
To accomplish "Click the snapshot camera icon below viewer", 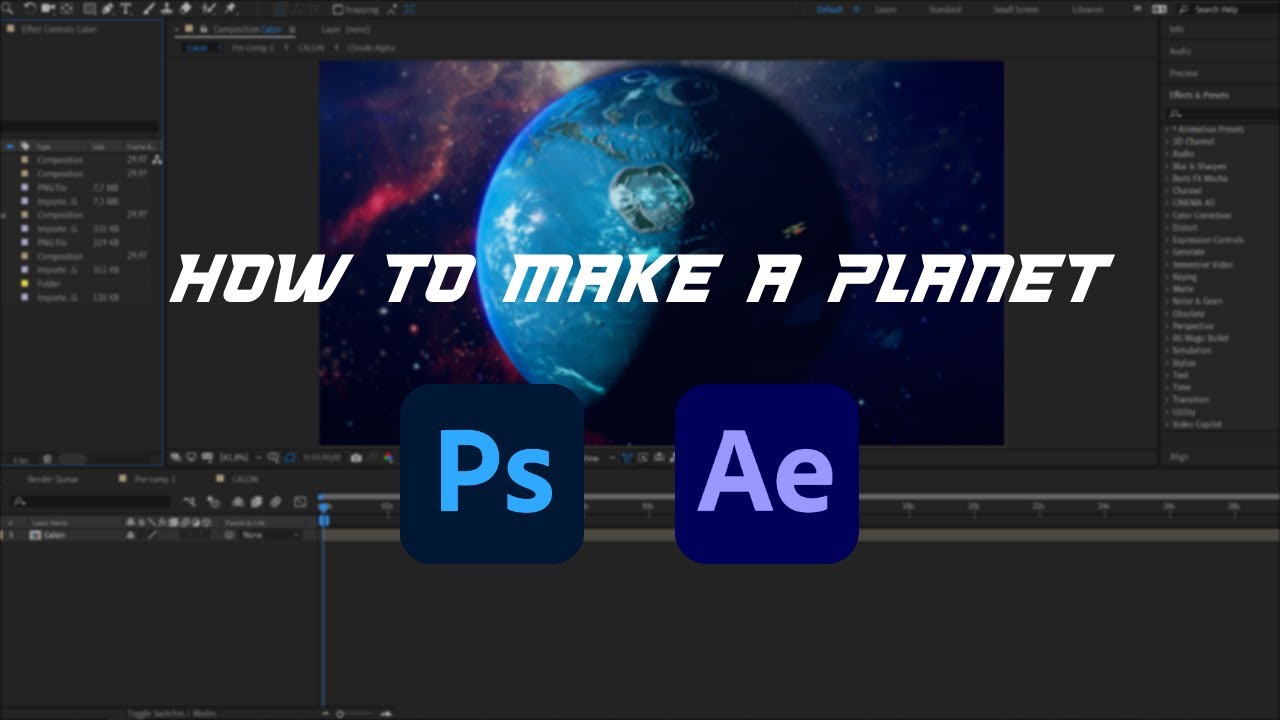I will (356, 457).
